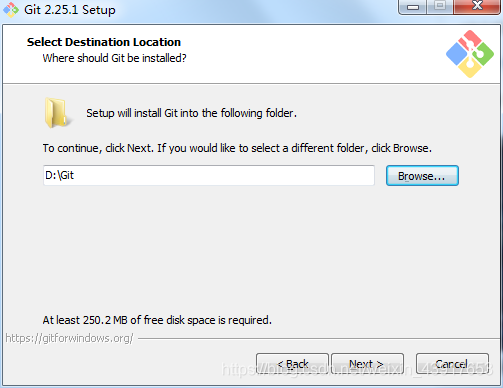Click the disabled maximize window button
Viewport: 503px width, 388px height.
440,7
